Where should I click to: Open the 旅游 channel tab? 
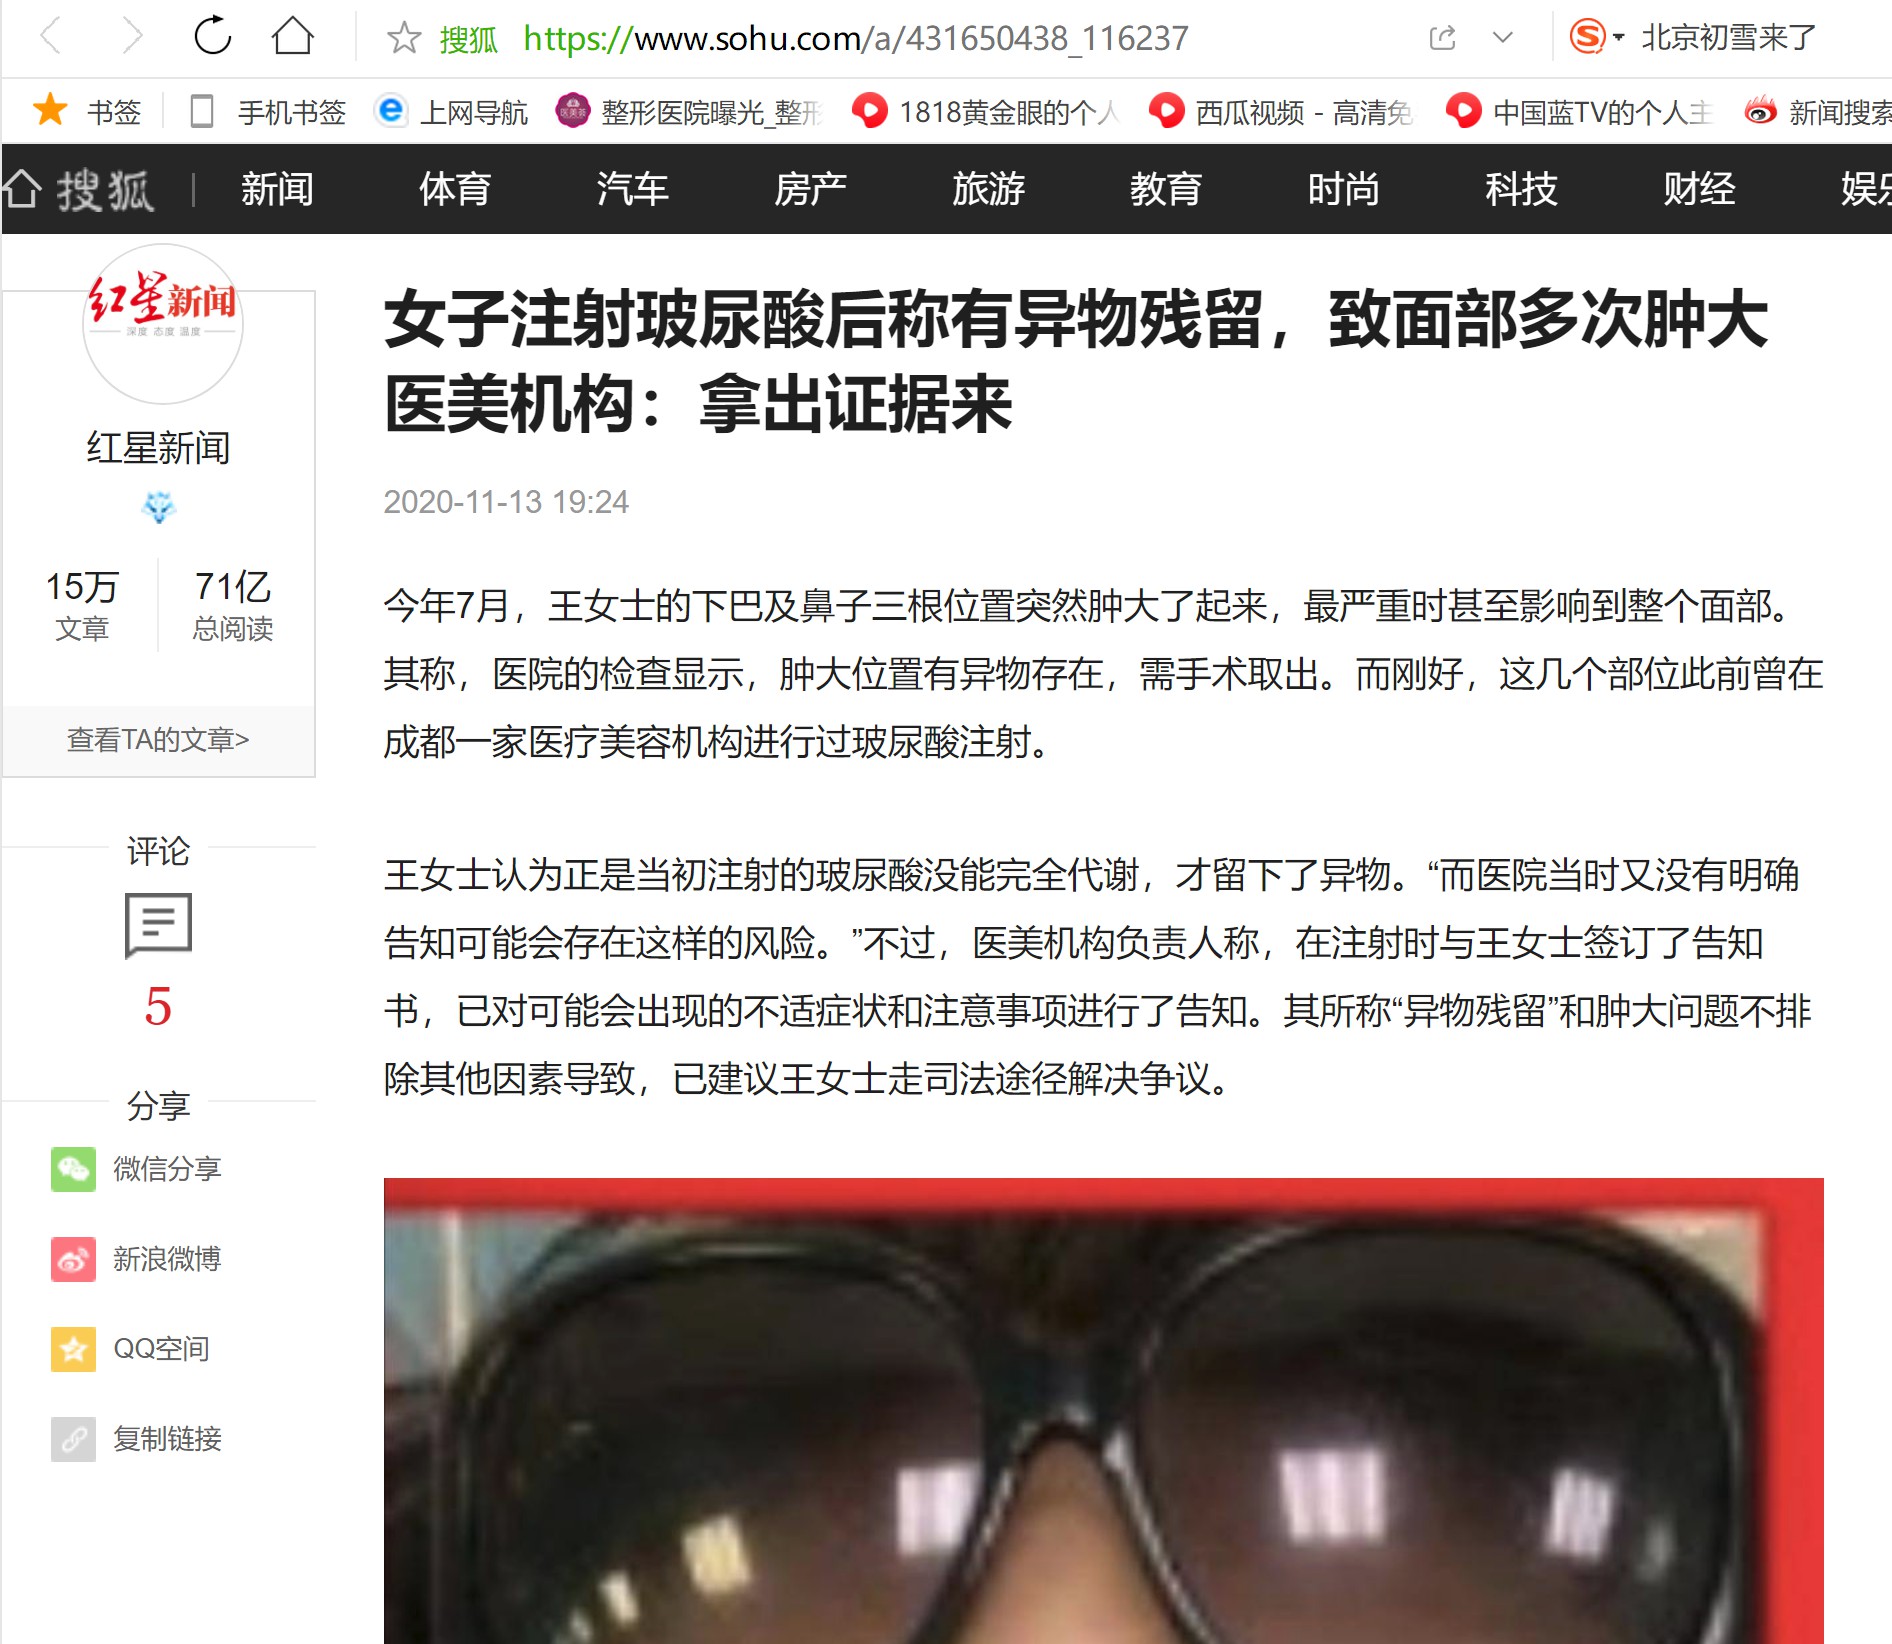[x=989, y=189]
